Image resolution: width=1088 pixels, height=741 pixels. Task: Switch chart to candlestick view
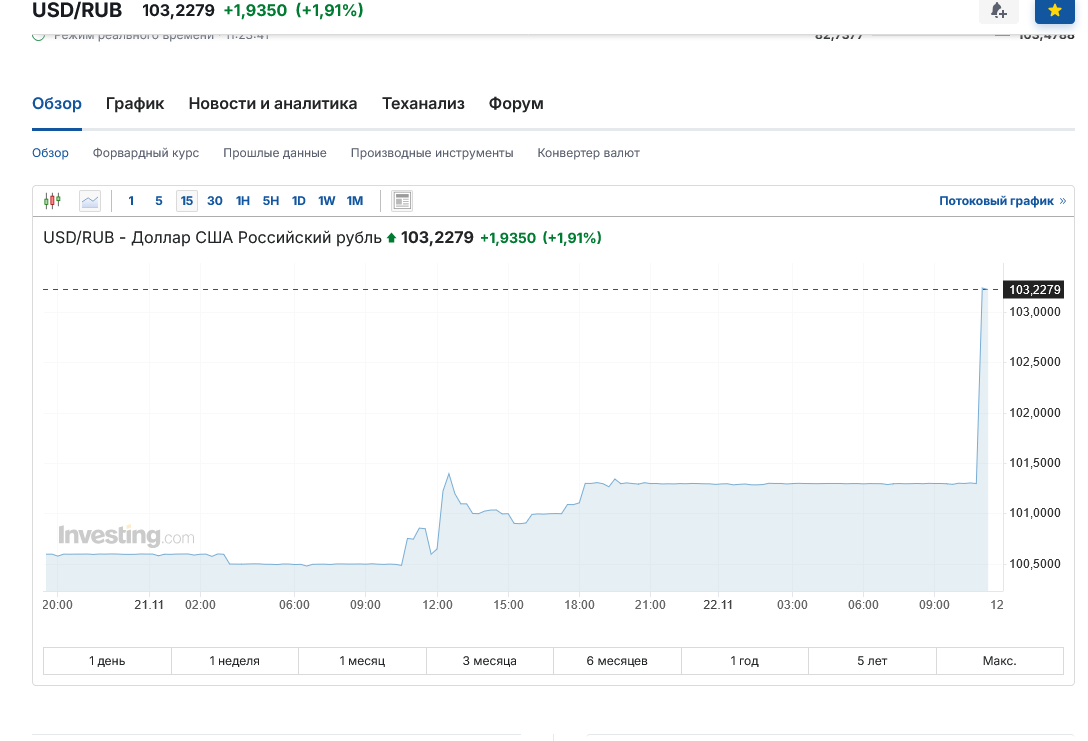click(52, 201)
